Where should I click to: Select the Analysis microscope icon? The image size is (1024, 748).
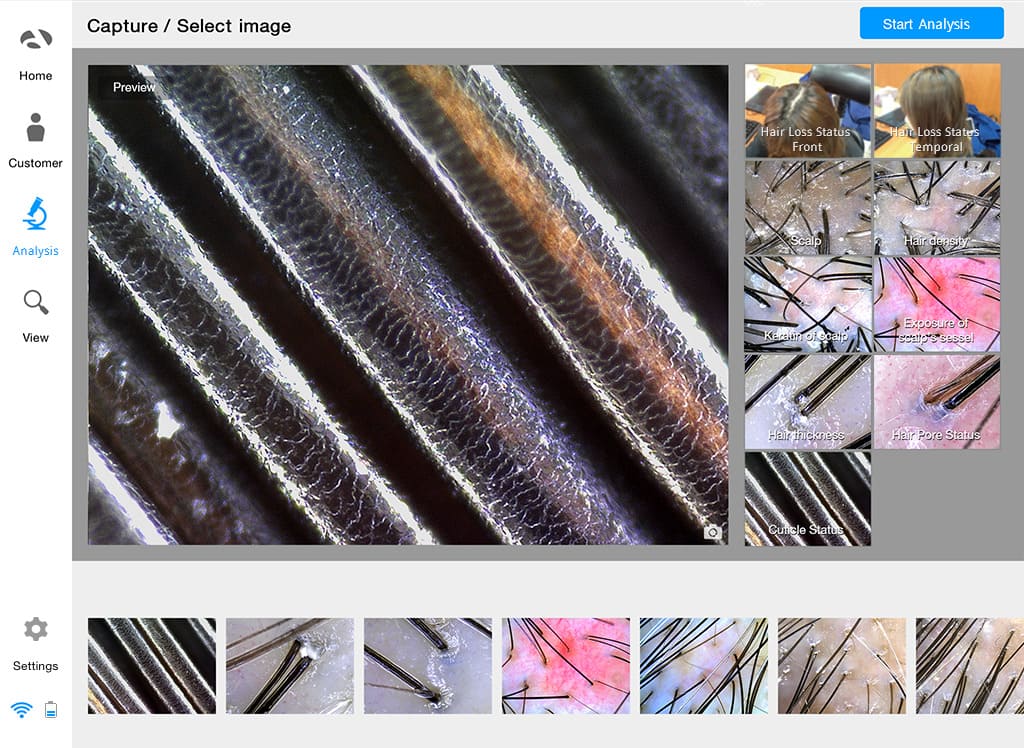pos(35,214)
